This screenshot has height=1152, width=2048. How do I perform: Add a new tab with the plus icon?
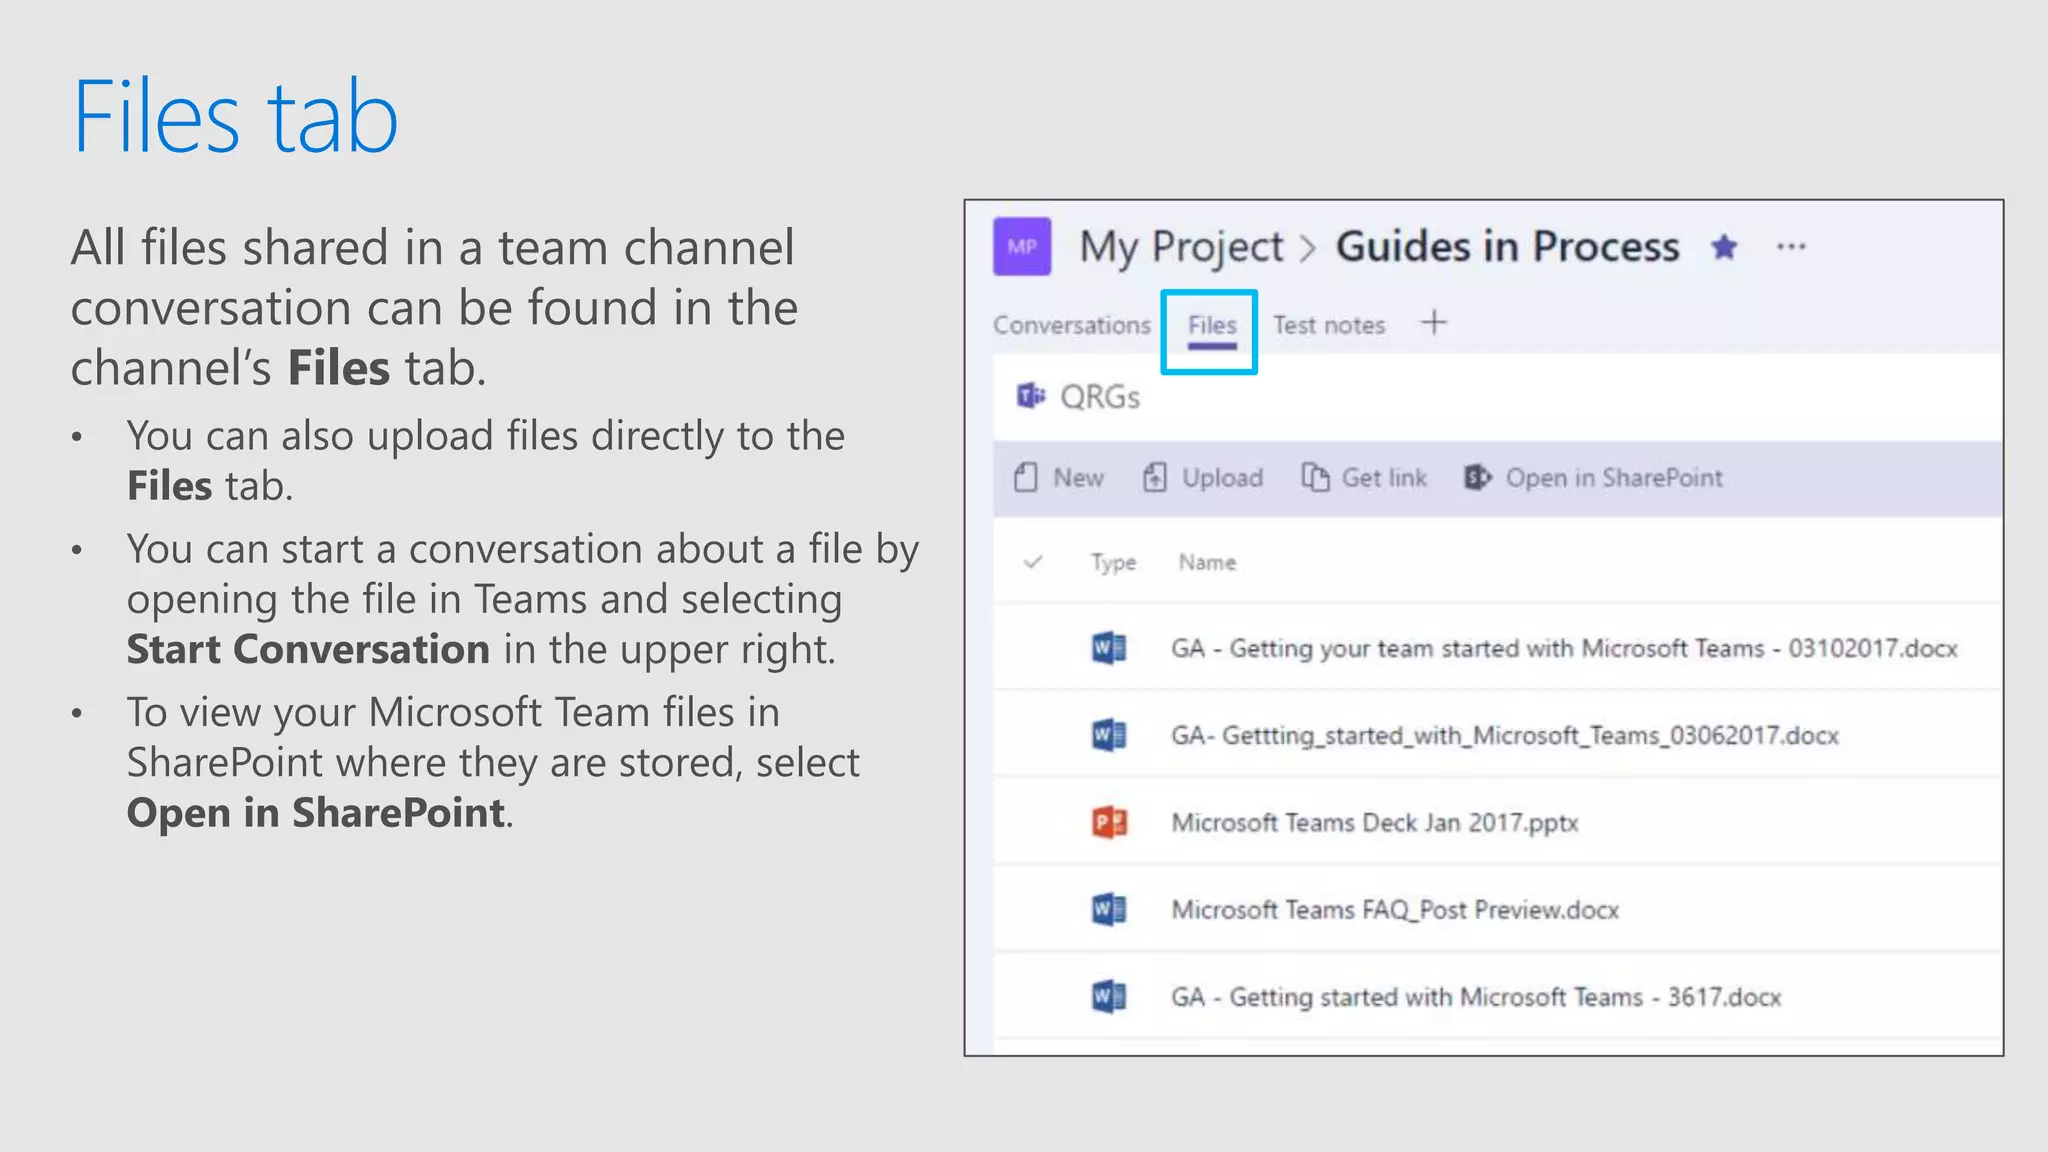(1433, 323)
